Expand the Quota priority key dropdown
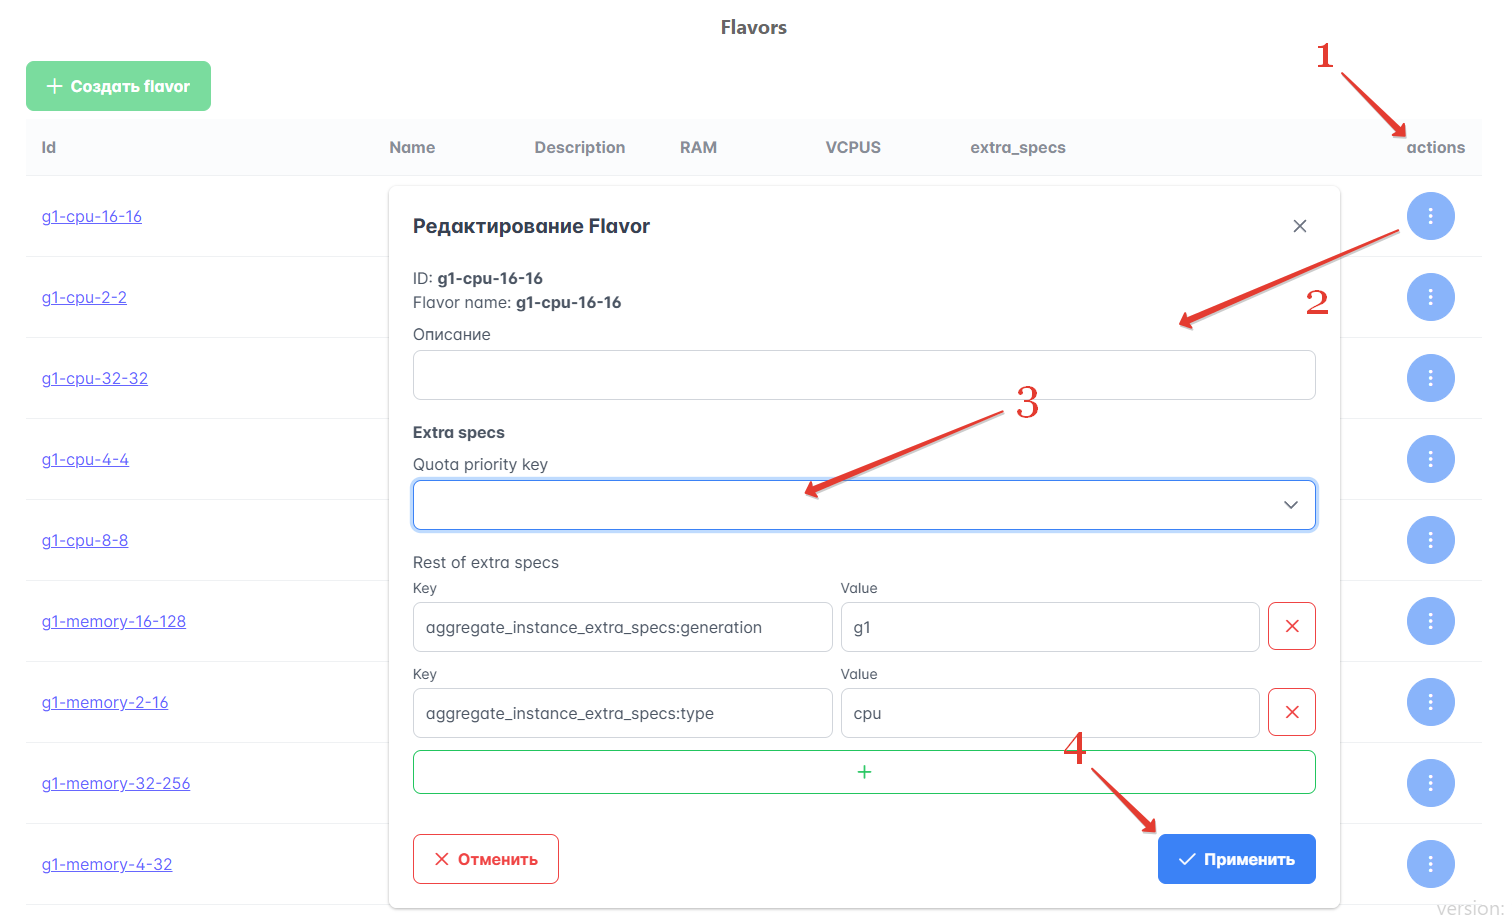 [863, 505]
